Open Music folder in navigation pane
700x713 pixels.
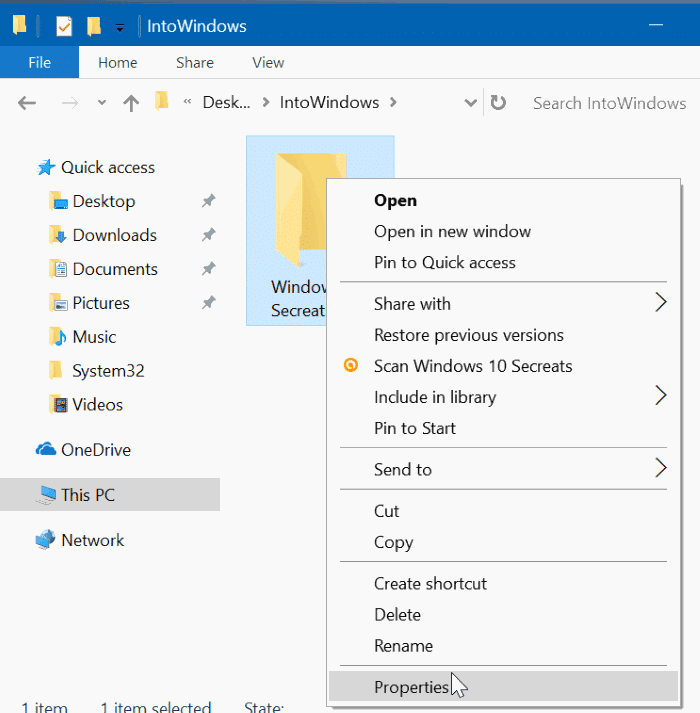click(x=94, y=337)
